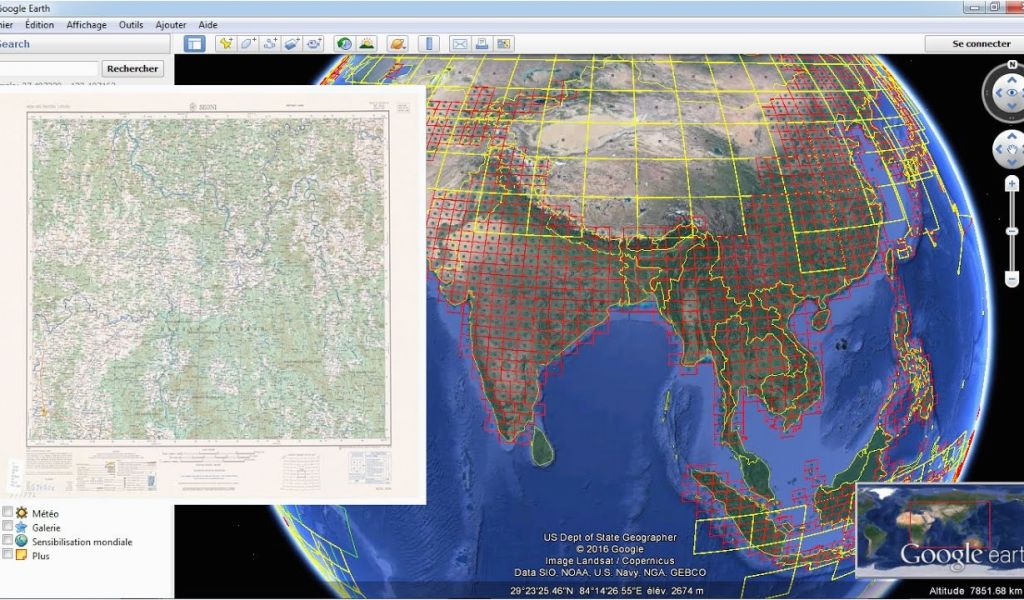
Task: Select the add path tool
Action: pyautogui.click(x=270, y=44)
